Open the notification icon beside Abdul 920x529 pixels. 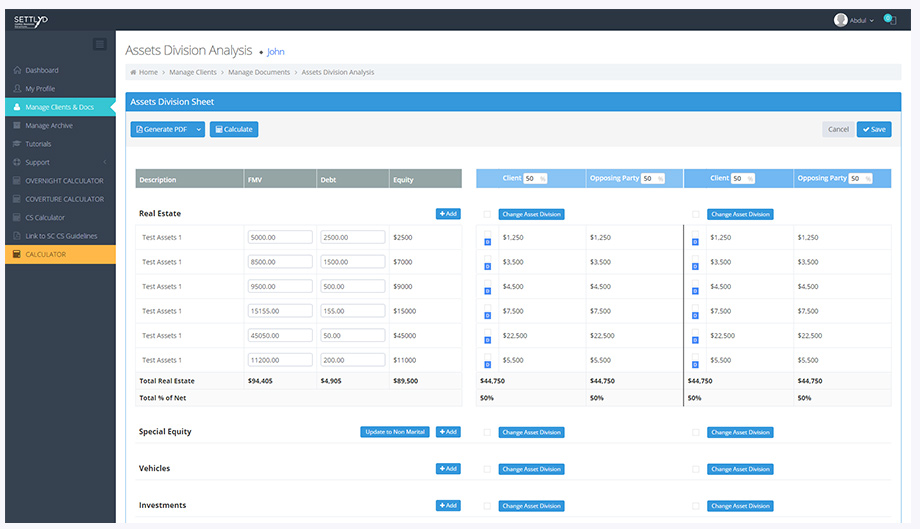[889, 20]
